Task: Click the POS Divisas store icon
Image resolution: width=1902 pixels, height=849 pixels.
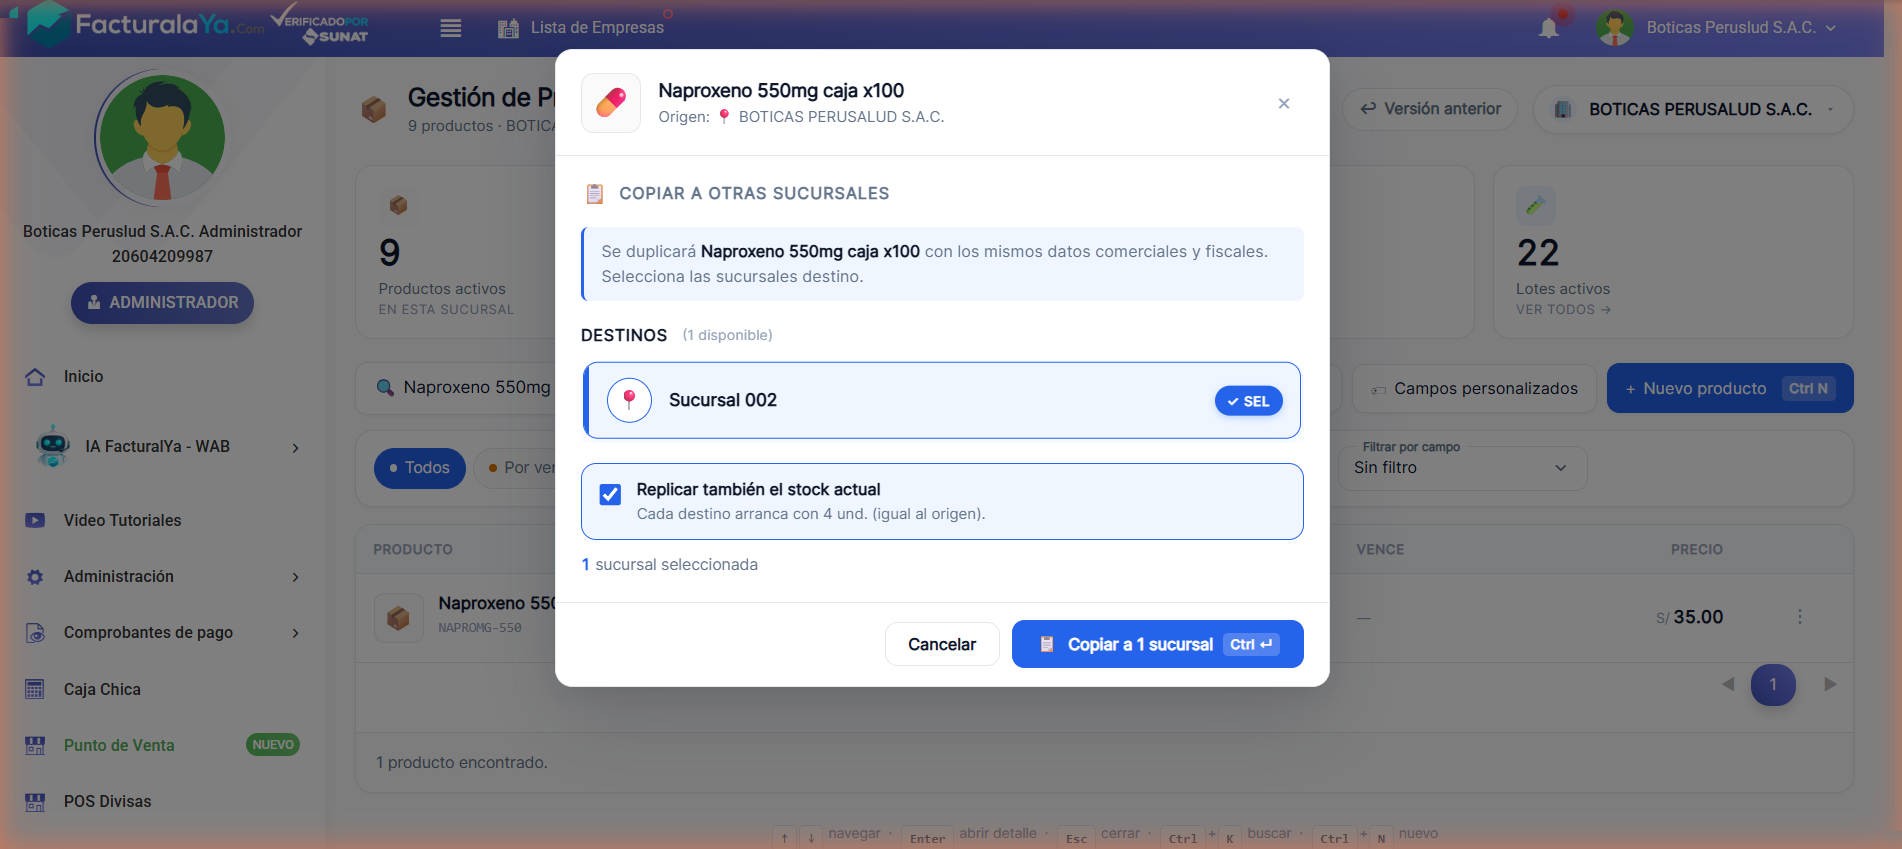Action: click(35, 801)
